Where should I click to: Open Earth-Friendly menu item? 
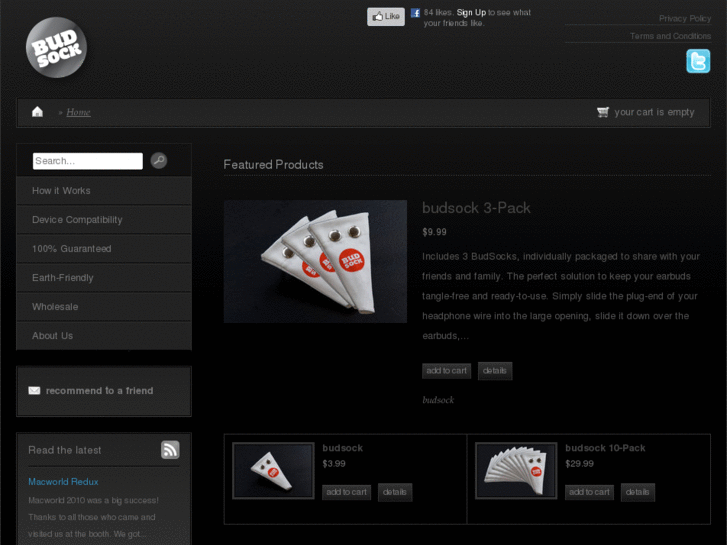pos(104,278)
